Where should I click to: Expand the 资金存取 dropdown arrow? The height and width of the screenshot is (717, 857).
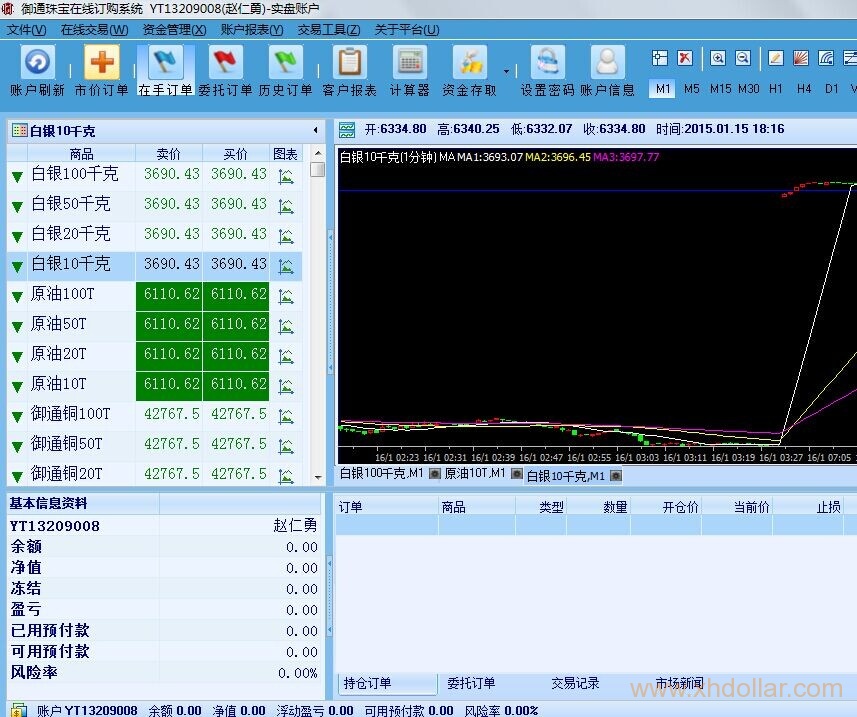506,72
